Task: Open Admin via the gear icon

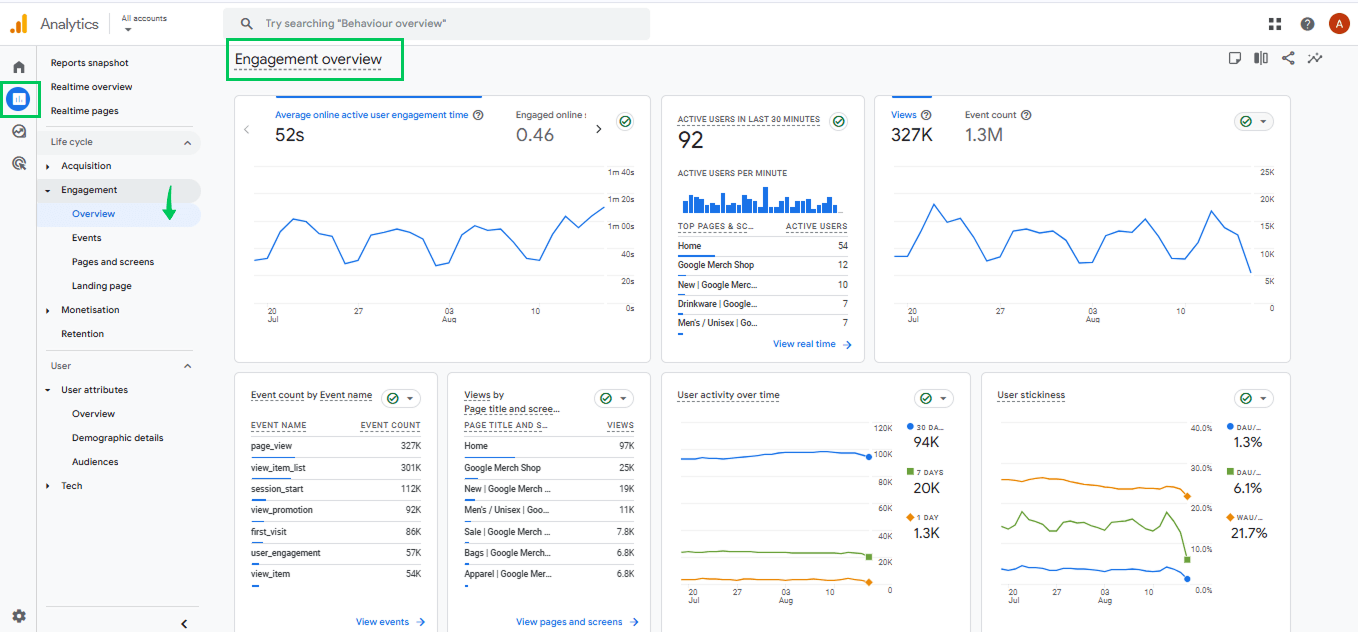Action: click(18, 616)
